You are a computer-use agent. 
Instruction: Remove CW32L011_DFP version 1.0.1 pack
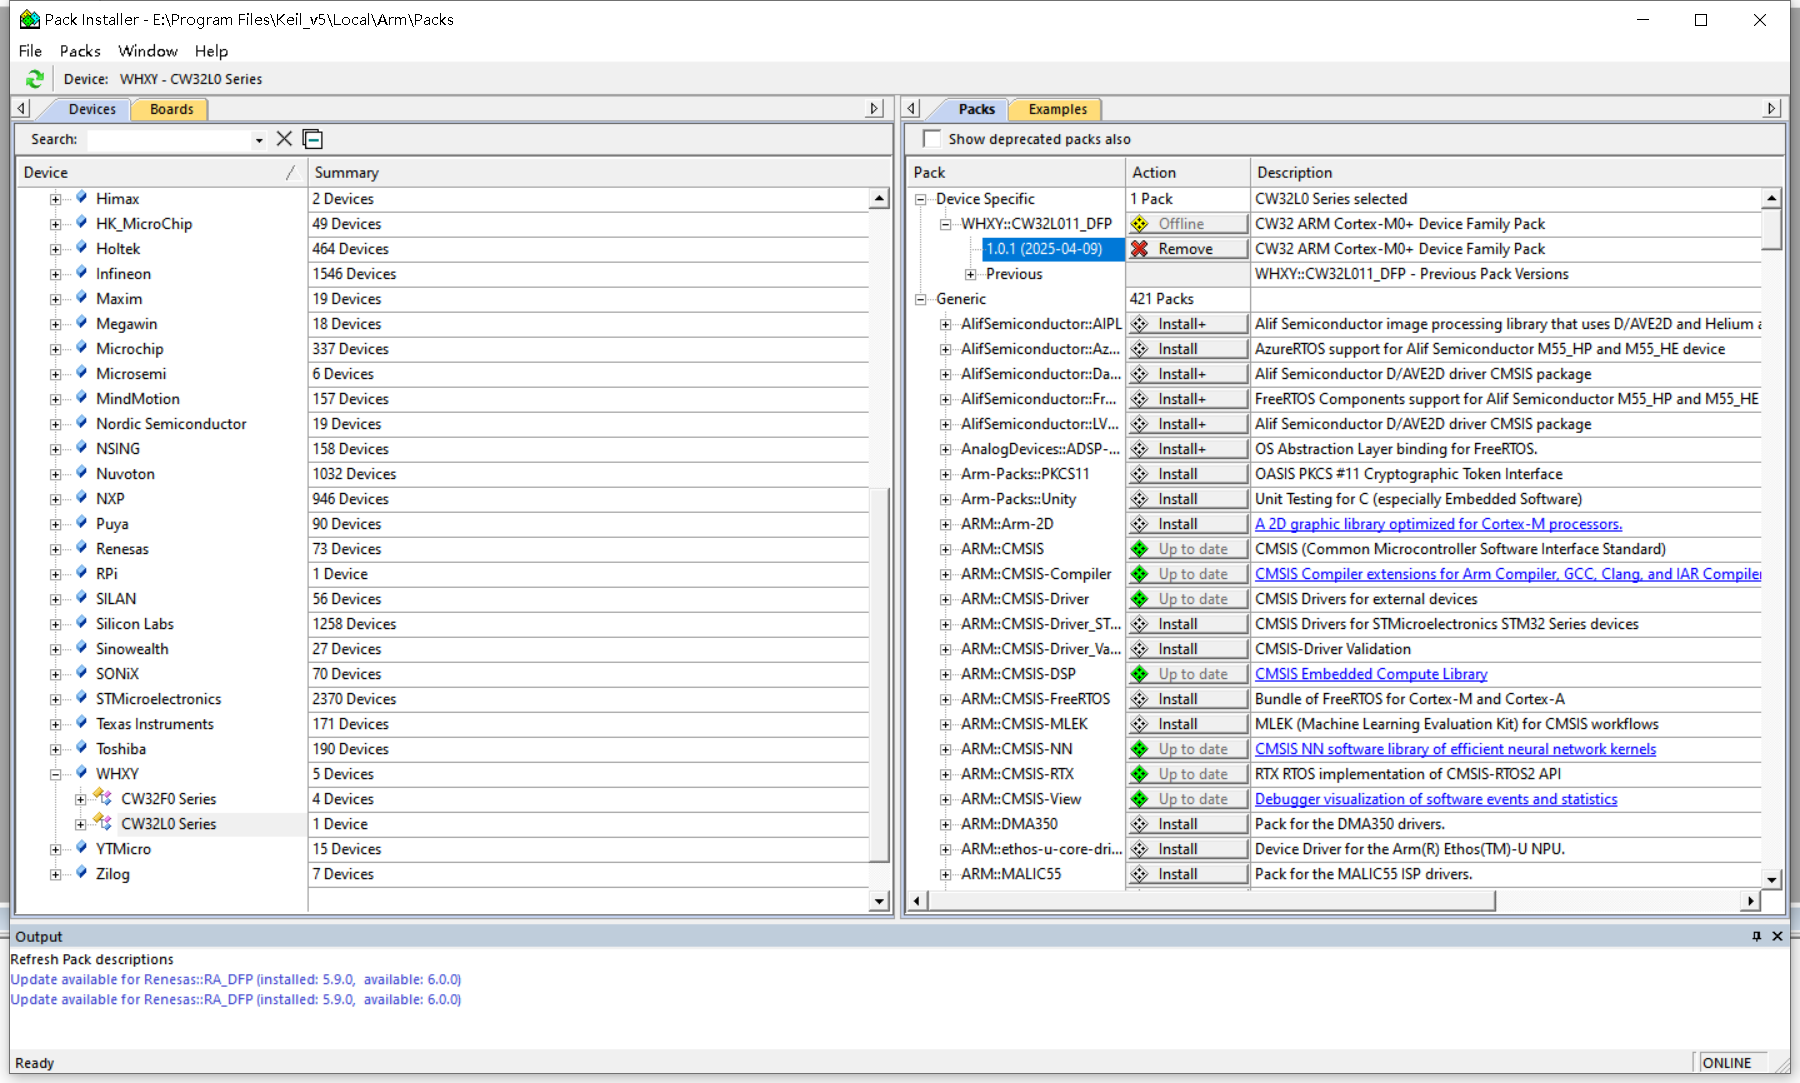pyautogui.click(x=1187, y=249)
